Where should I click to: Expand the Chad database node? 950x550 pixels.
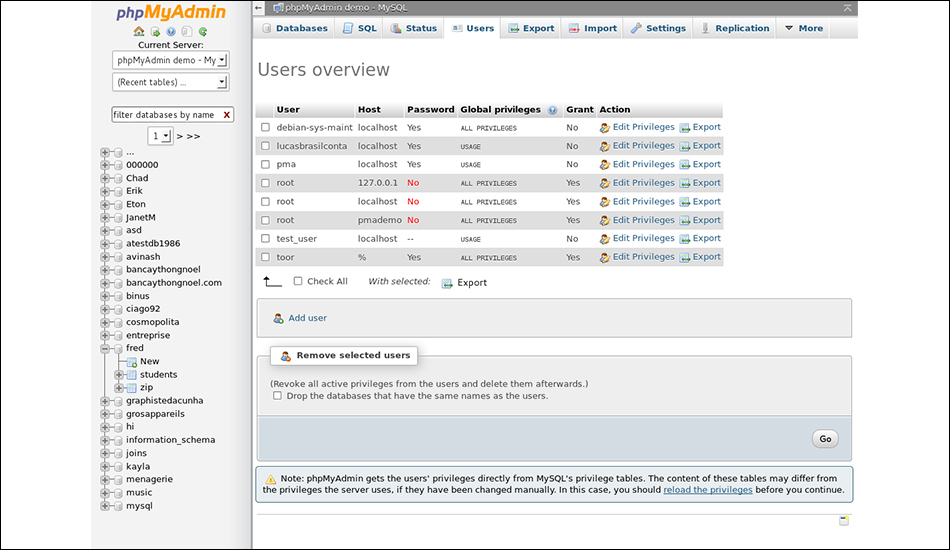pyautogui.click(x=105, y=178)
